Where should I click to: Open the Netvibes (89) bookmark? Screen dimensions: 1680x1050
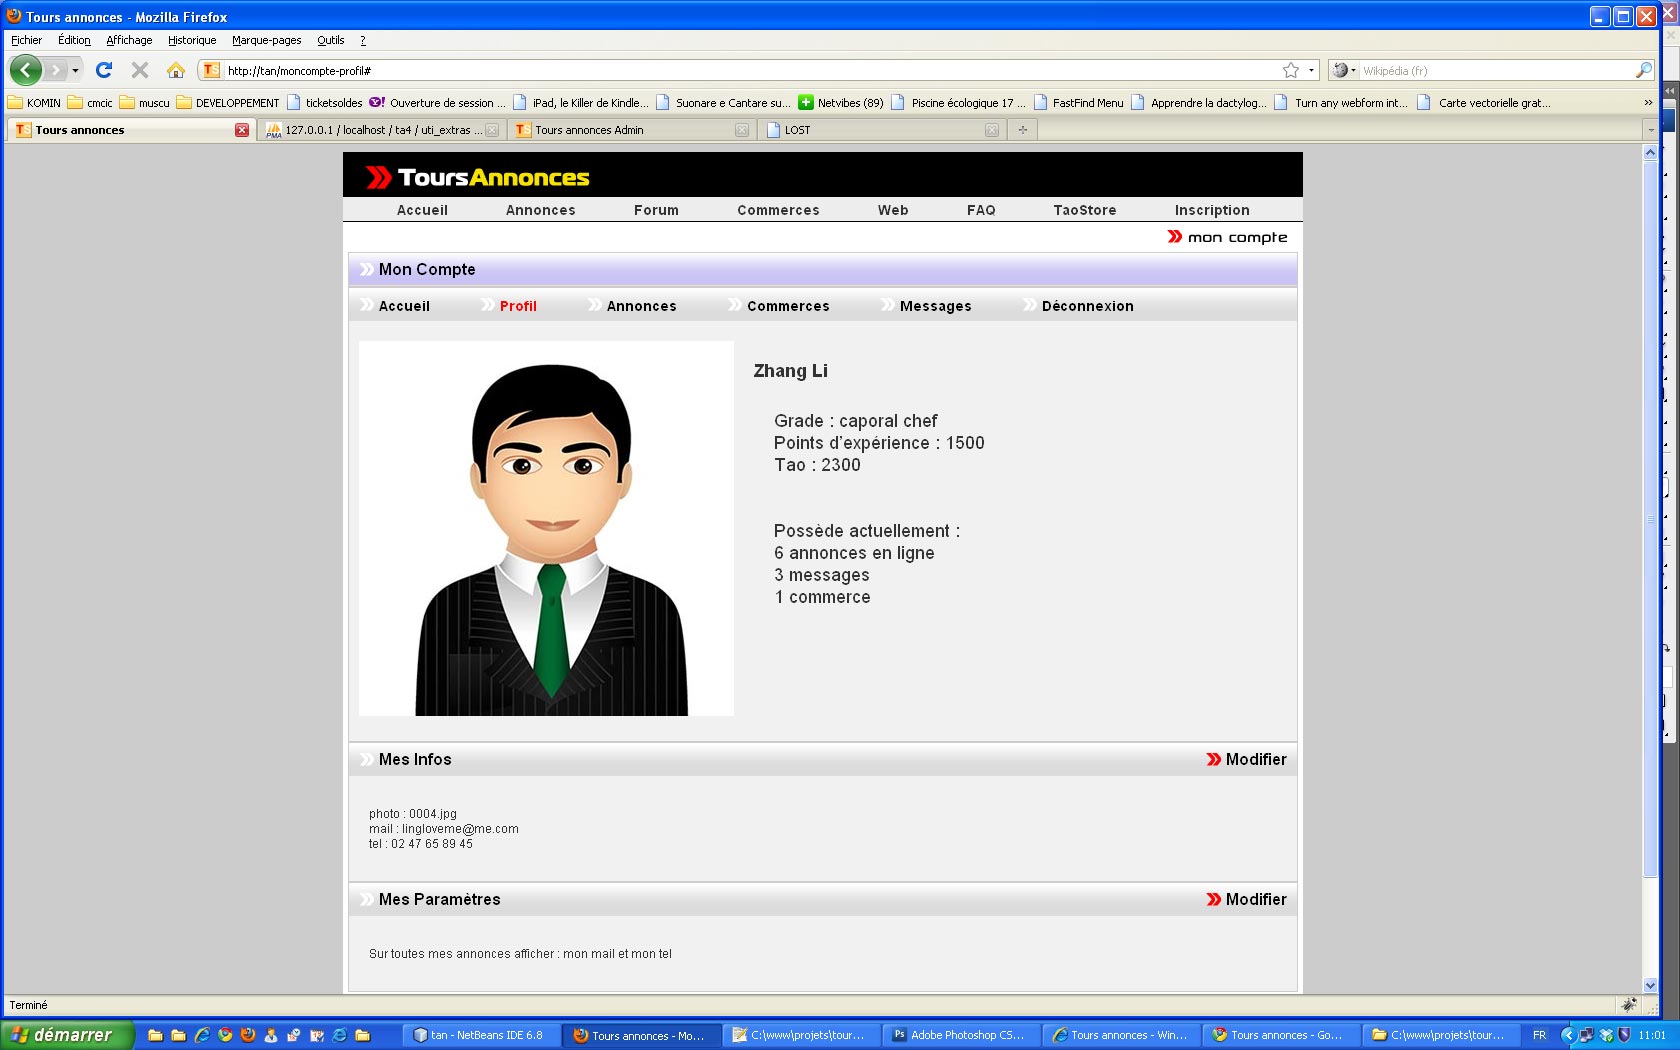841,102
